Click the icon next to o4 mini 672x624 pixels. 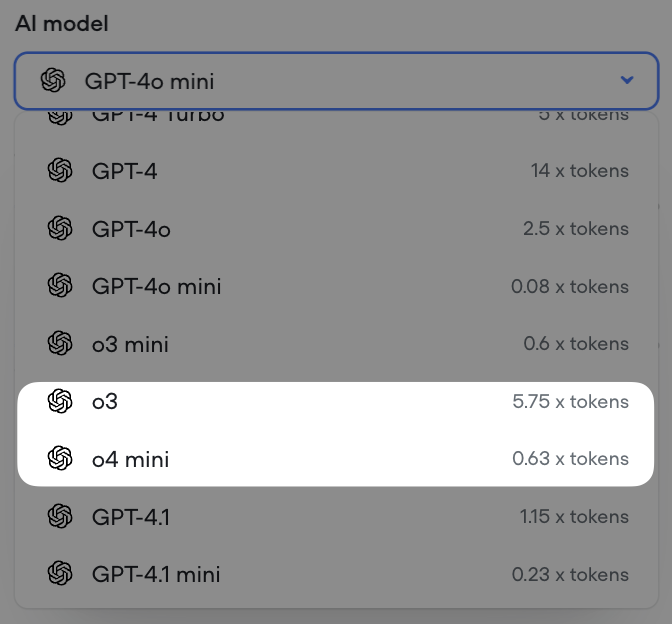click(60, 459)
